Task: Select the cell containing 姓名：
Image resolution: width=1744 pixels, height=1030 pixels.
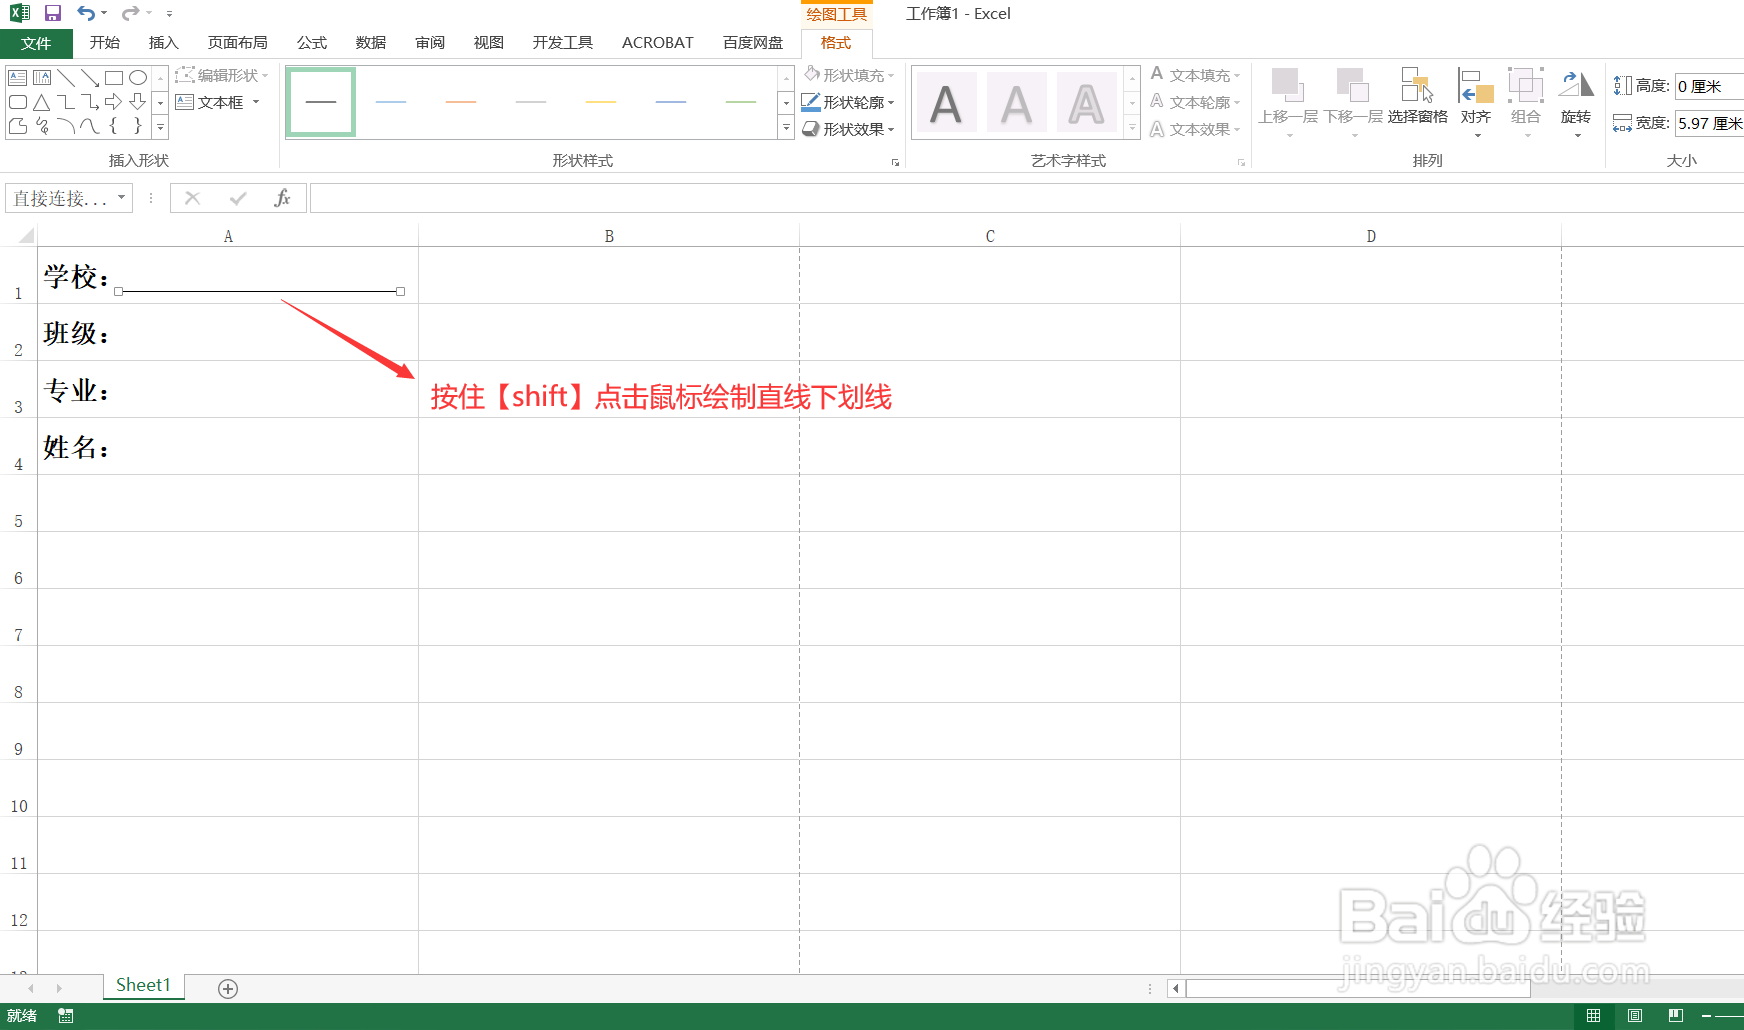Action: pos(228,446)
